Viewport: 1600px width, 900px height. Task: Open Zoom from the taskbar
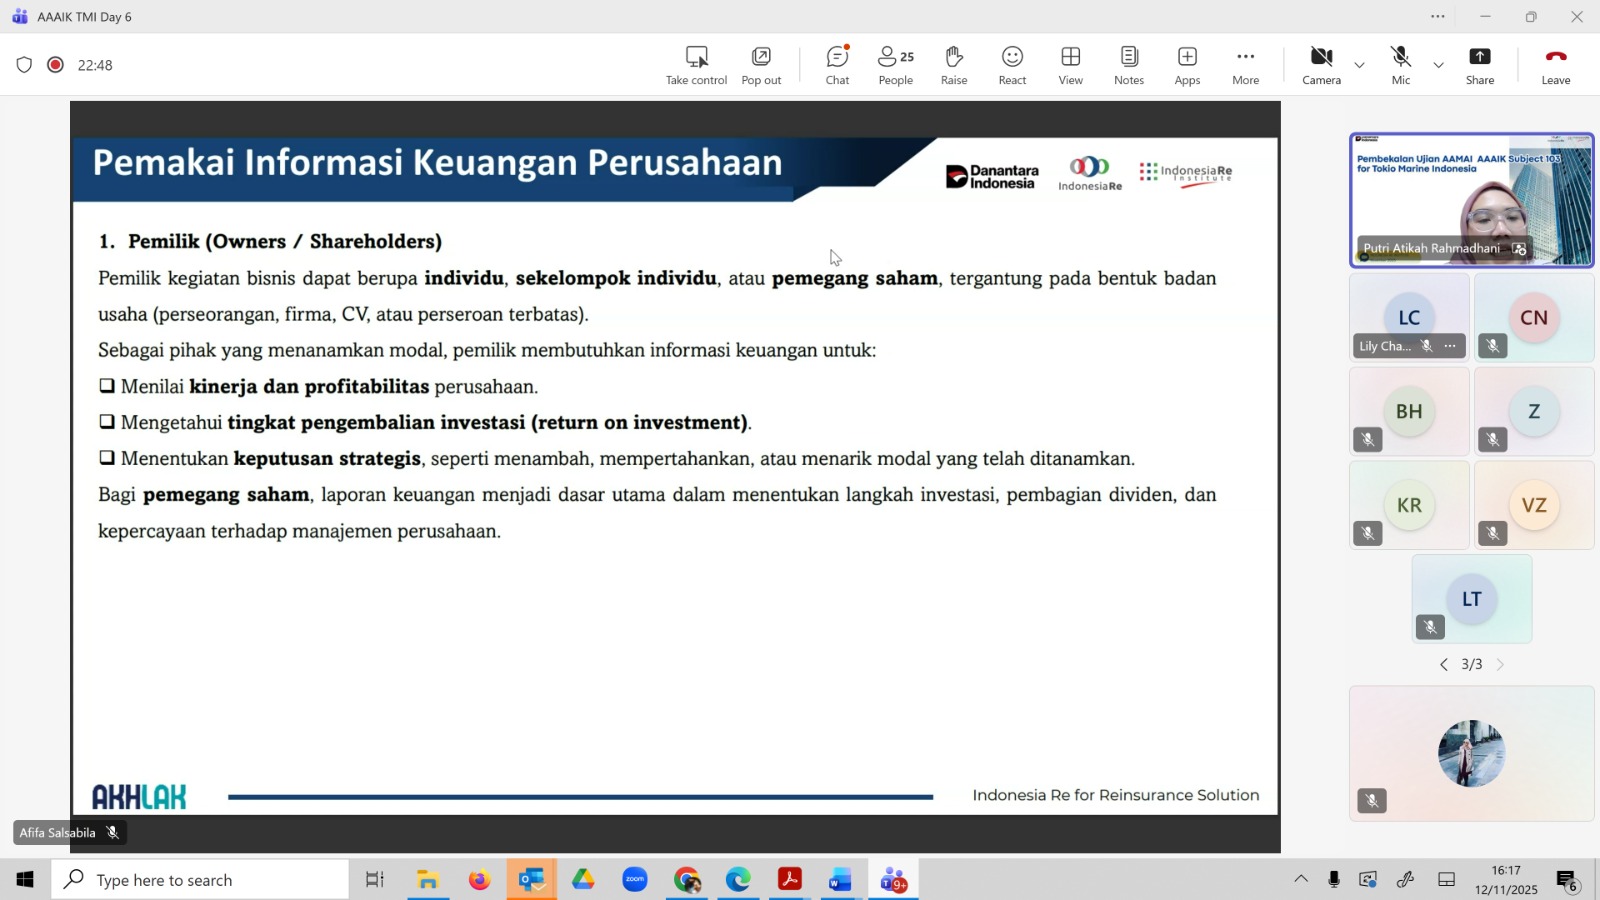[635, 880]
